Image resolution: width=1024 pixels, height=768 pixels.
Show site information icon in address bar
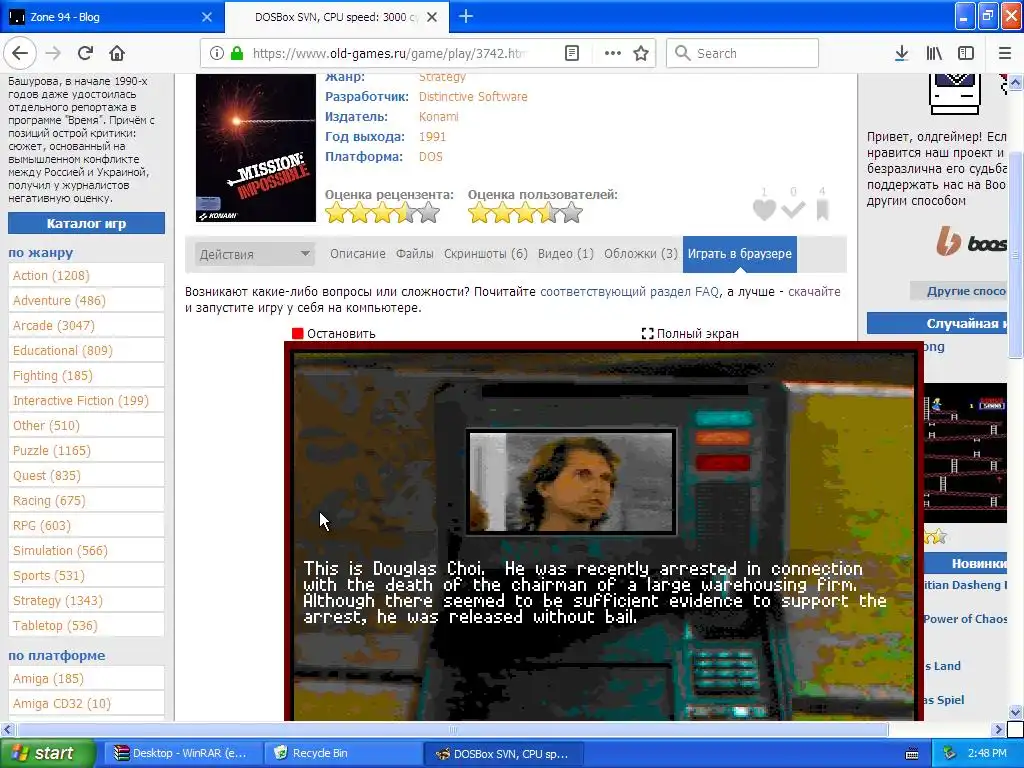click(217, 53)
